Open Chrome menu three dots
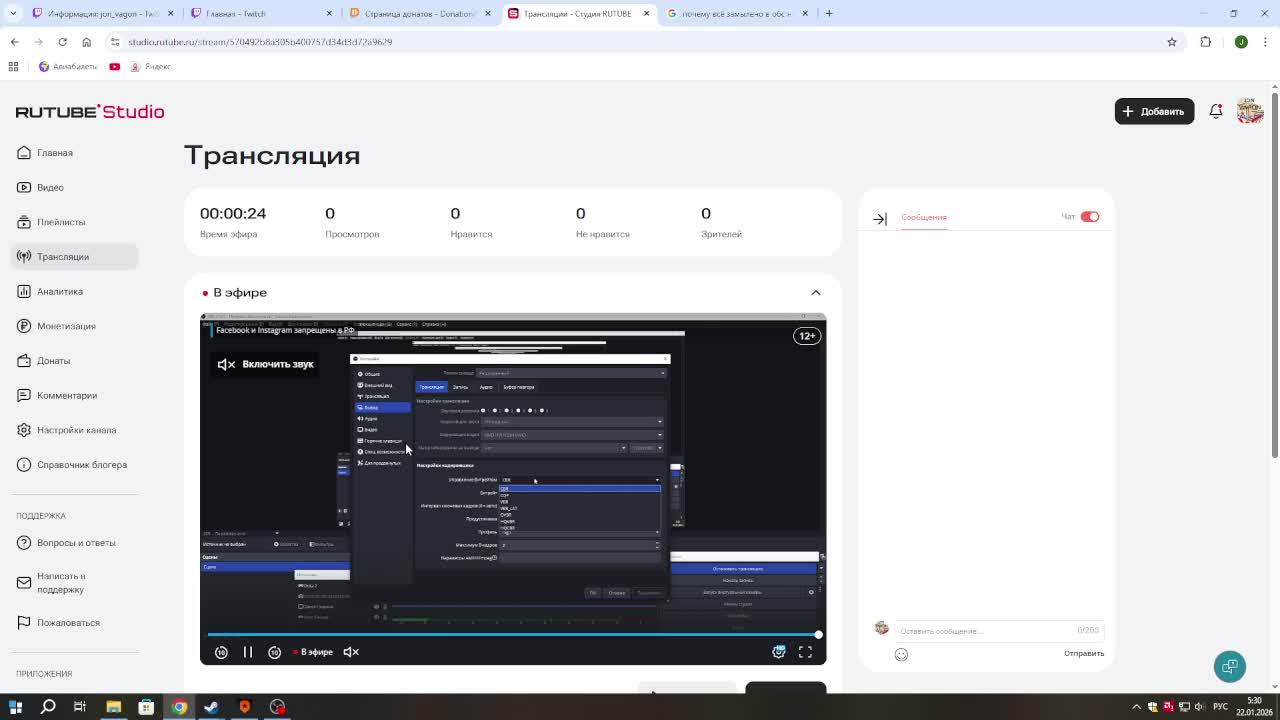Viewport: 1280px width, 720px height. [1267, 42]
